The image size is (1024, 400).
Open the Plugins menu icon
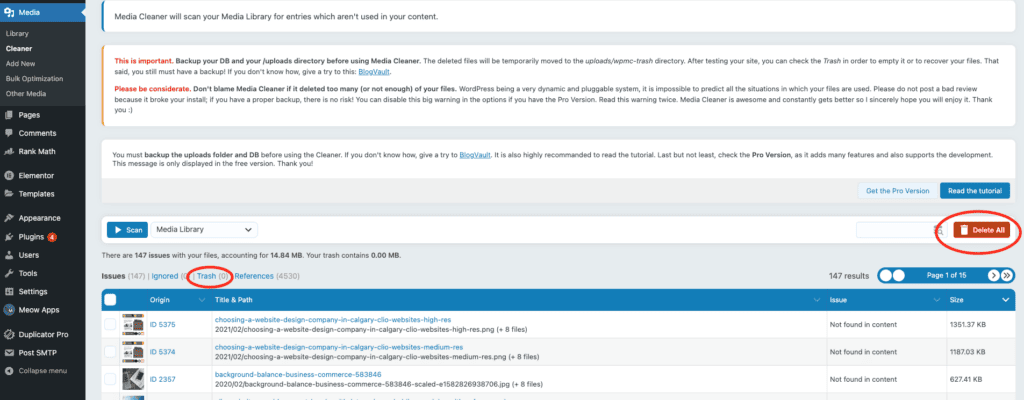point(9,236)
